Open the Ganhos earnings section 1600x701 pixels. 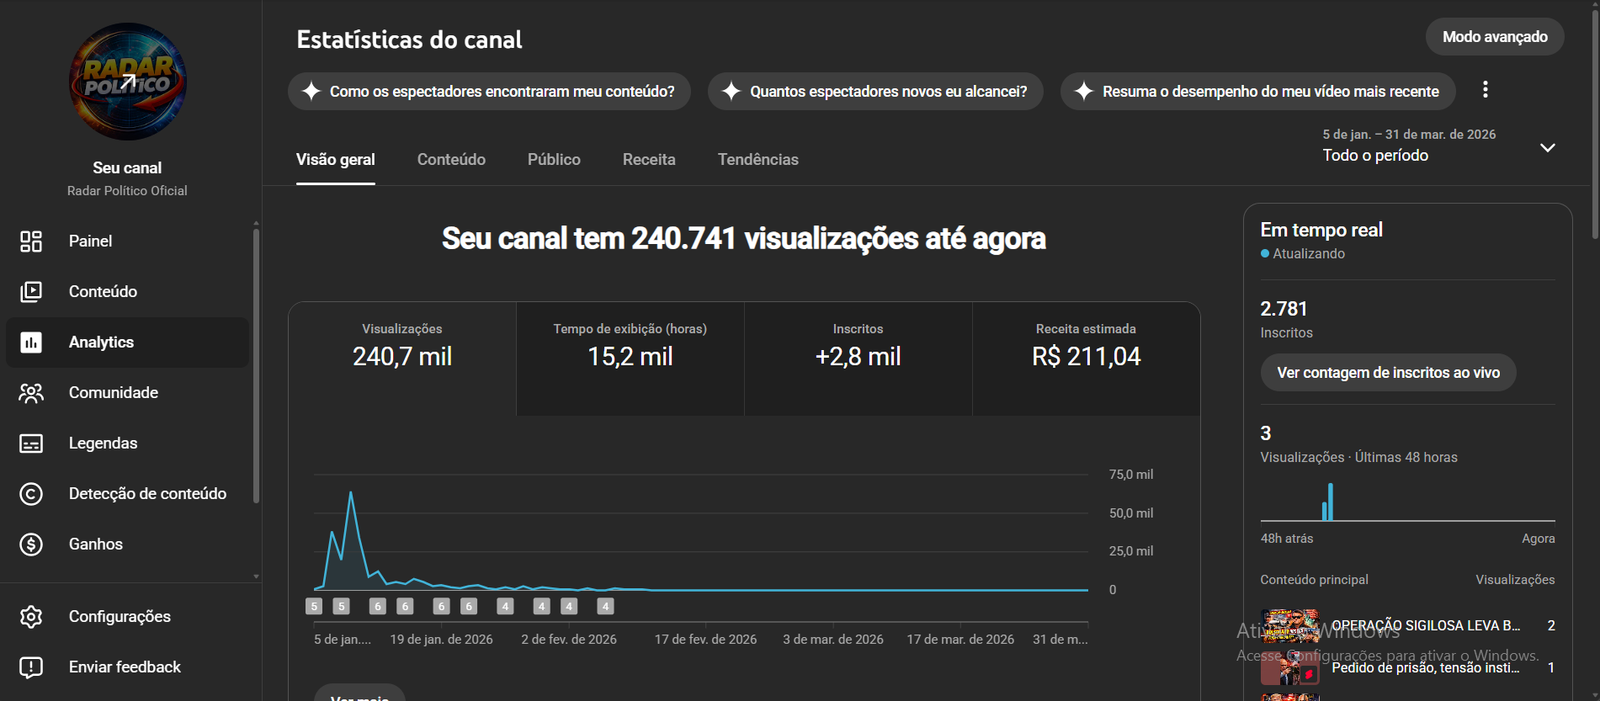click(127, 544)
